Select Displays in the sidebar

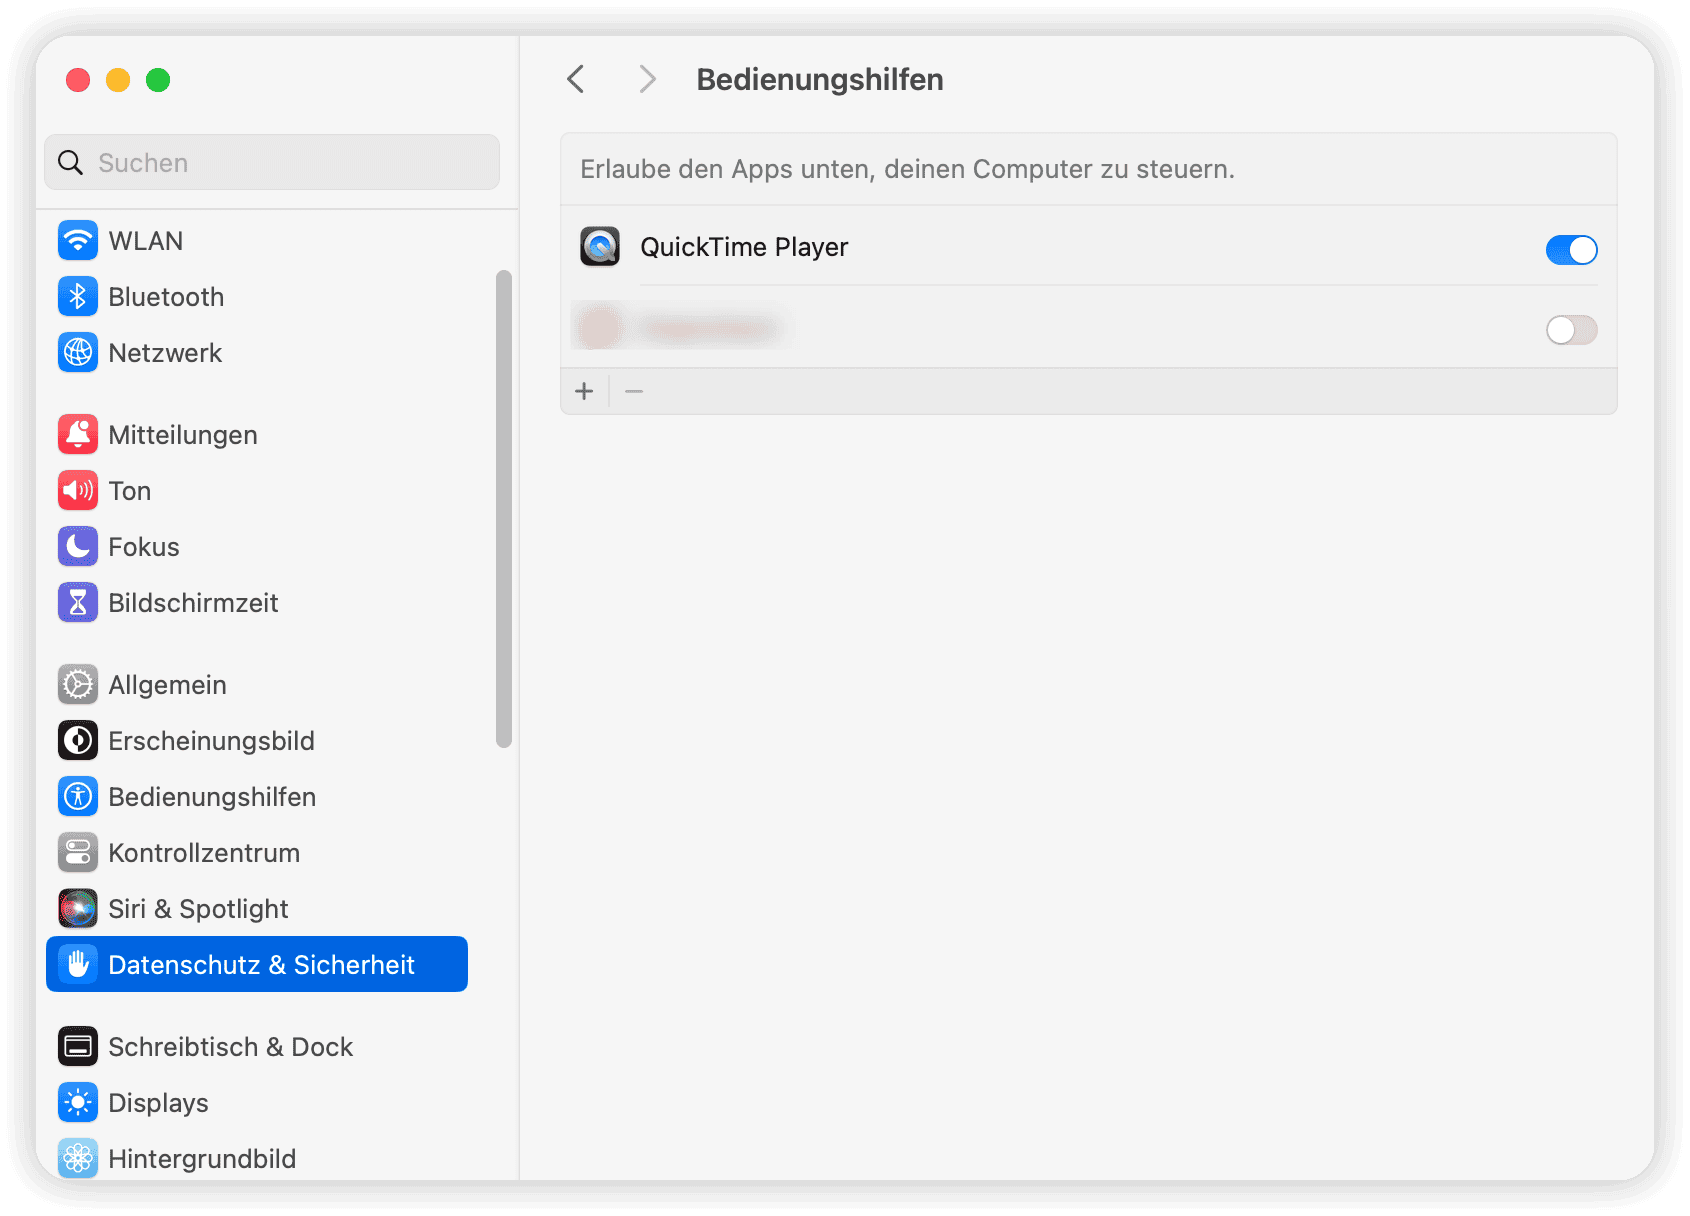pyautogui.click(x=257, y=1102)
